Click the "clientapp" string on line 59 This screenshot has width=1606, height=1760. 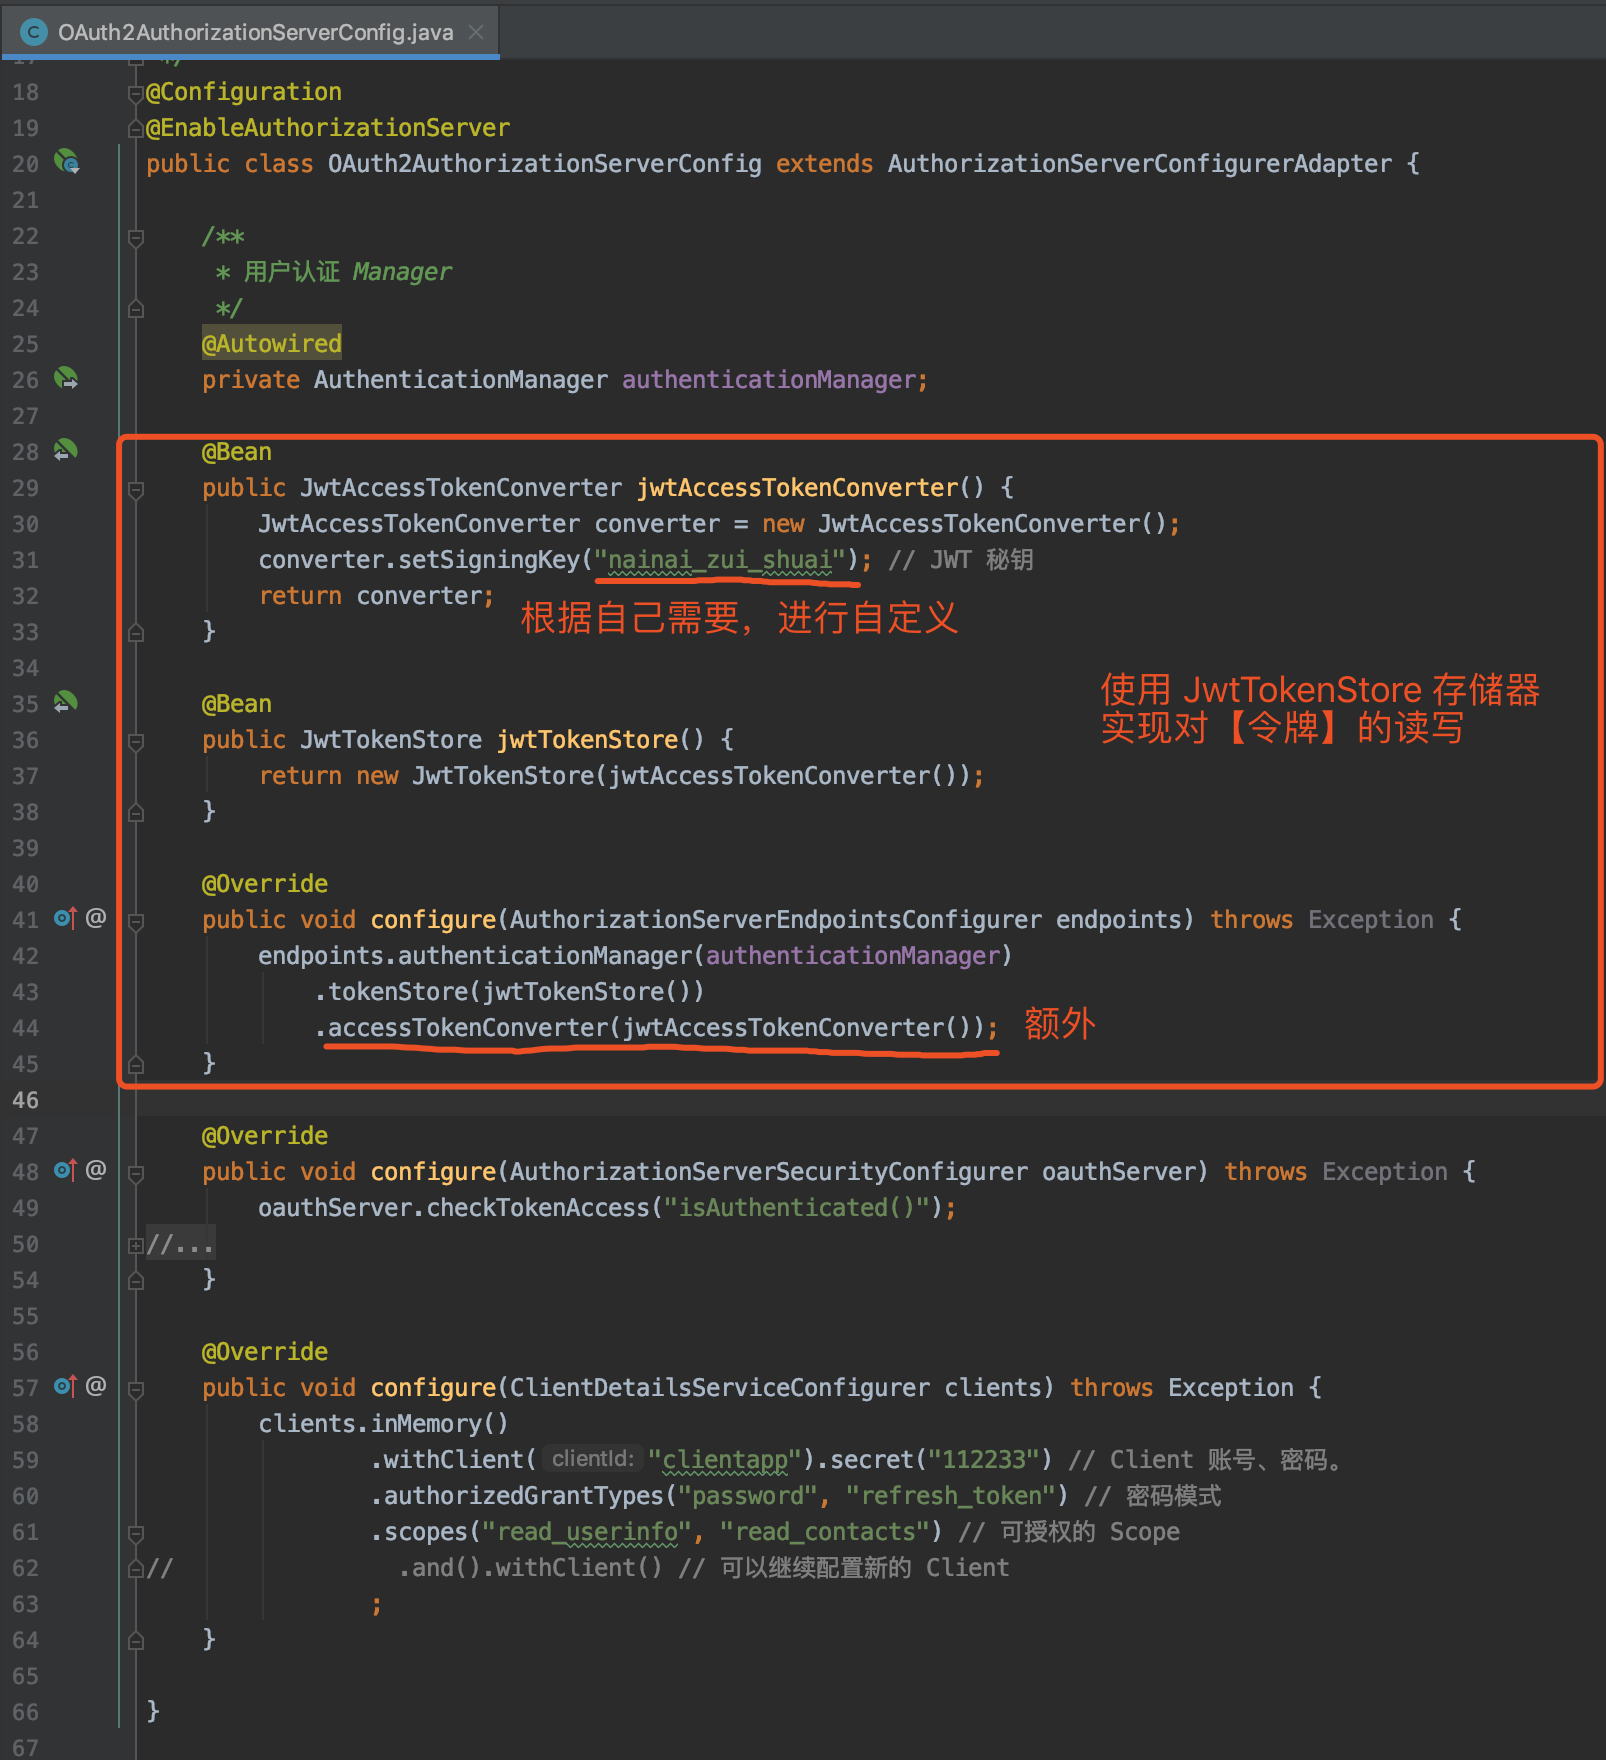click(x=725, y=1460)
